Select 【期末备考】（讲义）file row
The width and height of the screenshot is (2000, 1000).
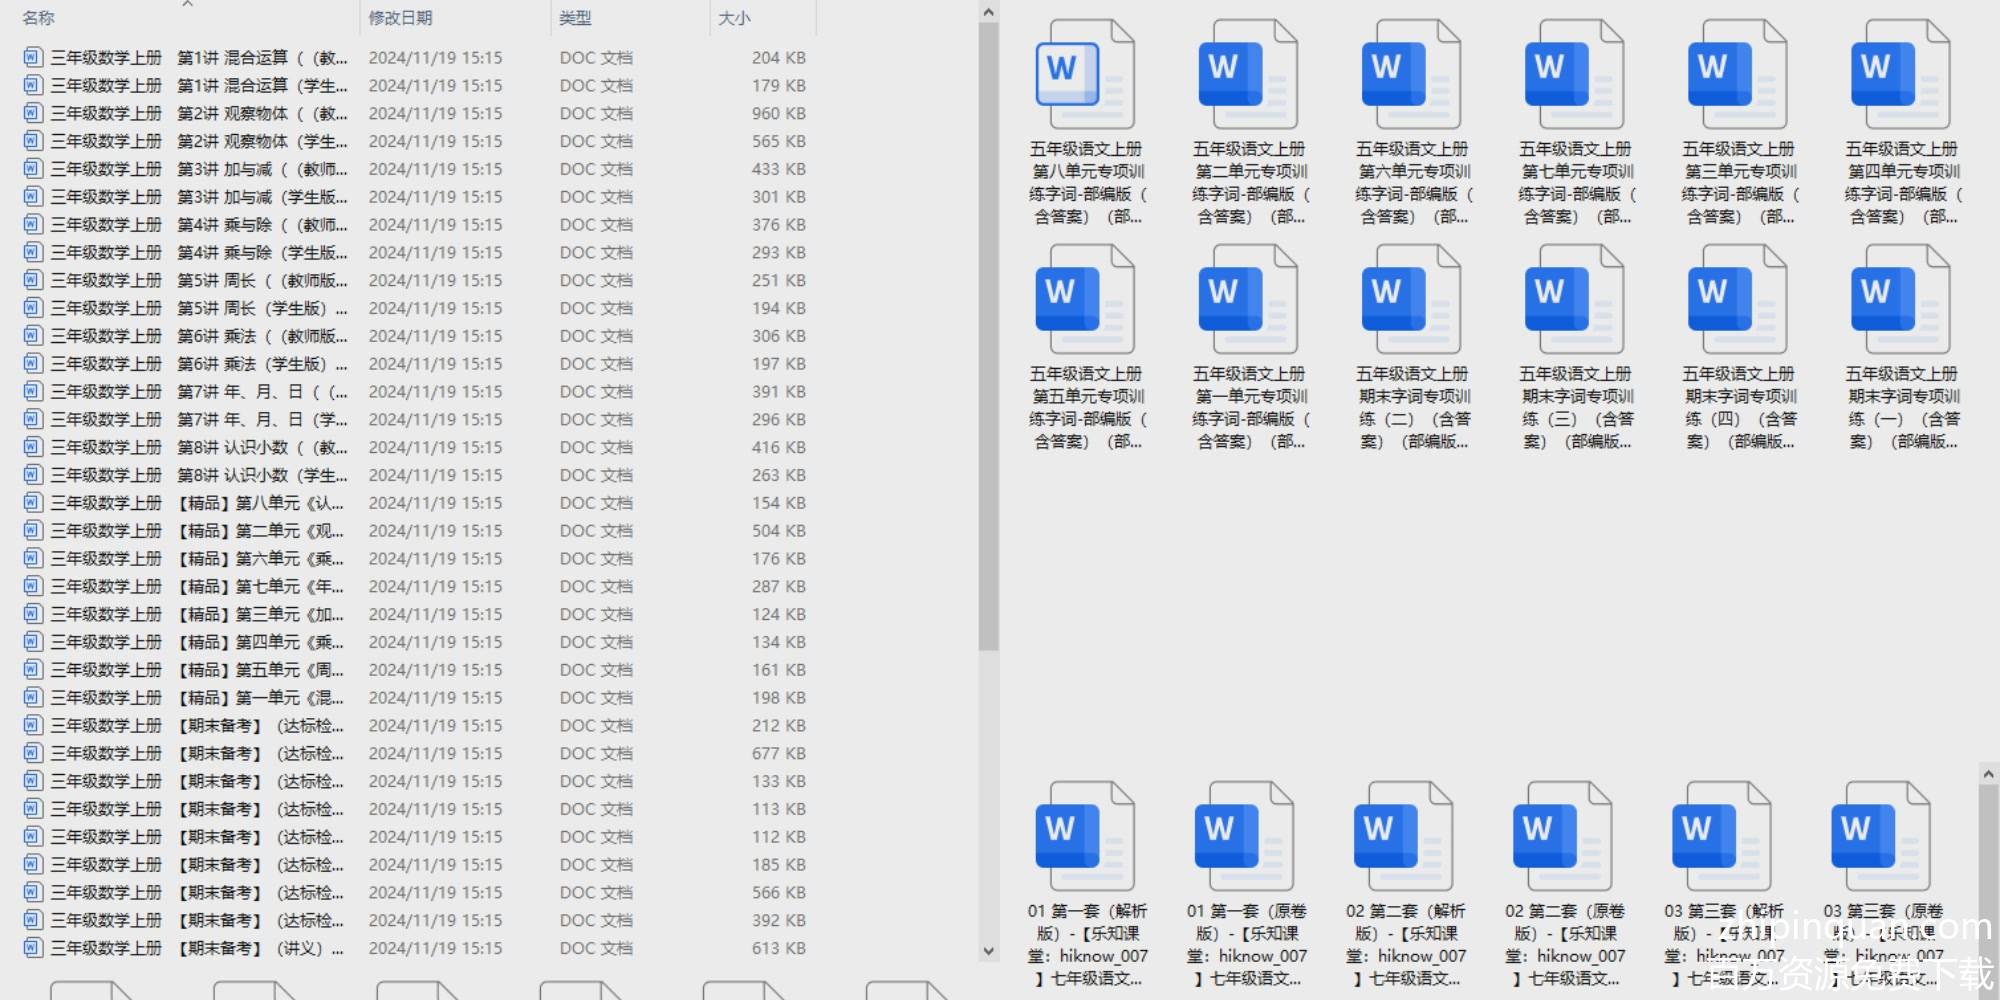[x=260, y=948]
